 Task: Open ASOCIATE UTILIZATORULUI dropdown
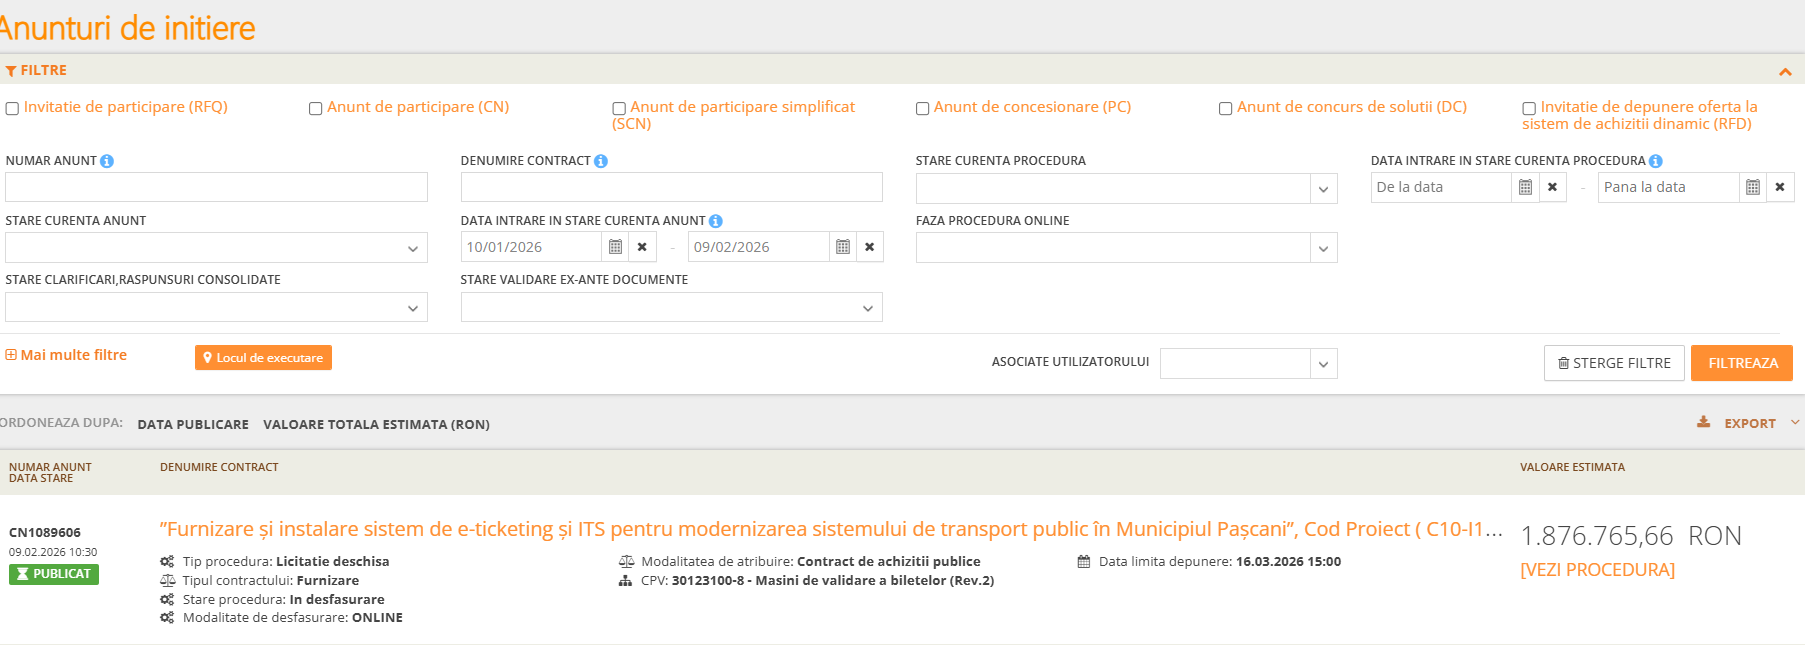pos(1323,364)
